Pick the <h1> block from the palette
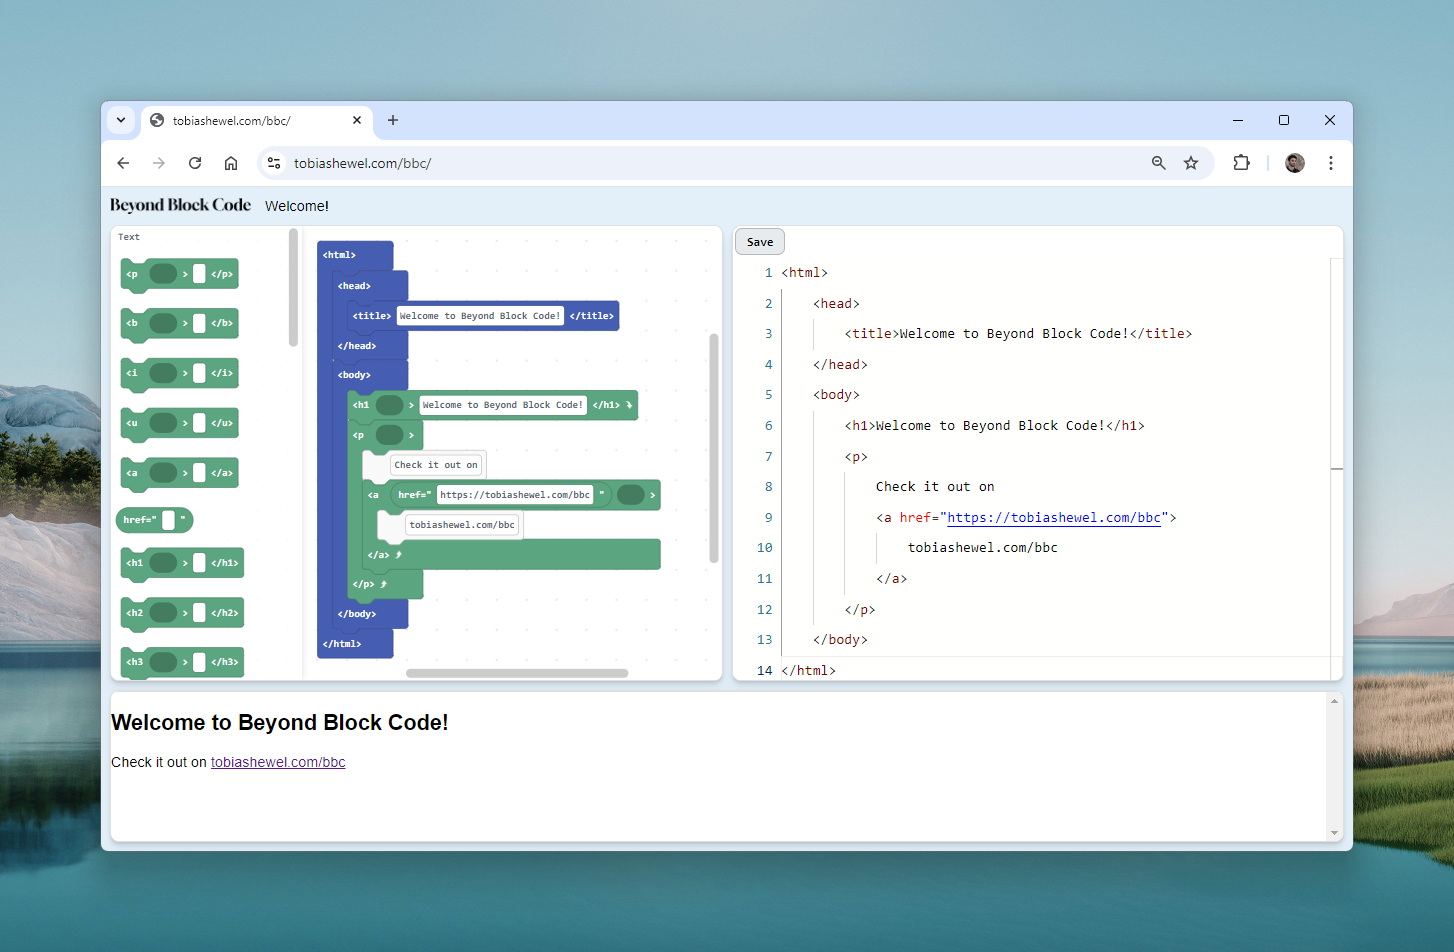The height and width of the screenshot is (952, 1454). (182, 563)
